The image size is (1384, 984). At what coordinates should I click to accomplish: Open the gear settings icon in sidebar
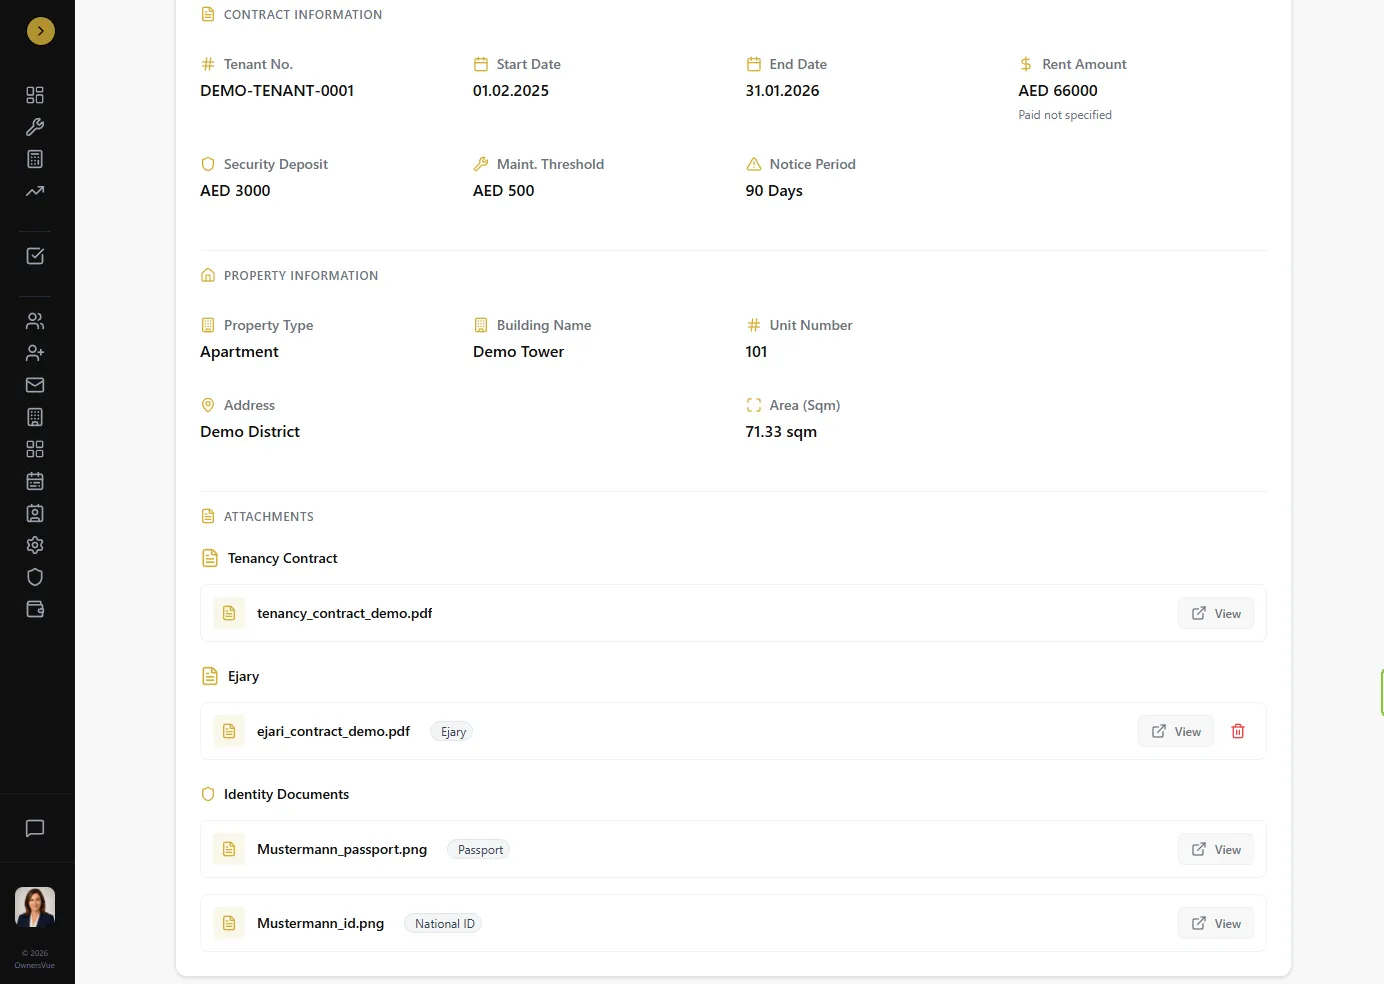pyautogui.click(x=35, y=545)
